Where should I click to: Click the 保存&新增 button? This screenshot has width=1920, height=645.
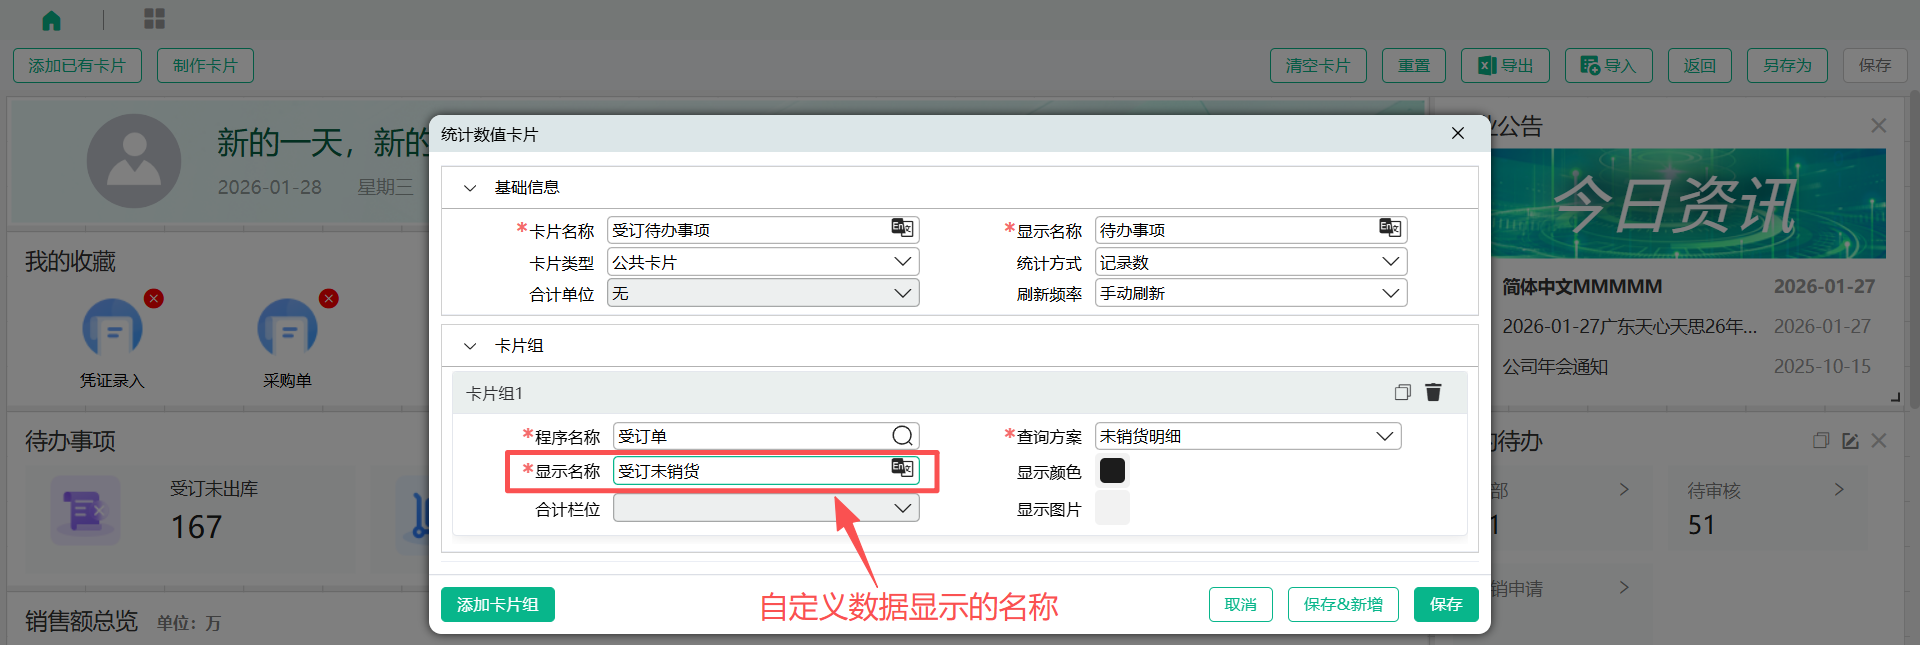[x=1342, y=604]
